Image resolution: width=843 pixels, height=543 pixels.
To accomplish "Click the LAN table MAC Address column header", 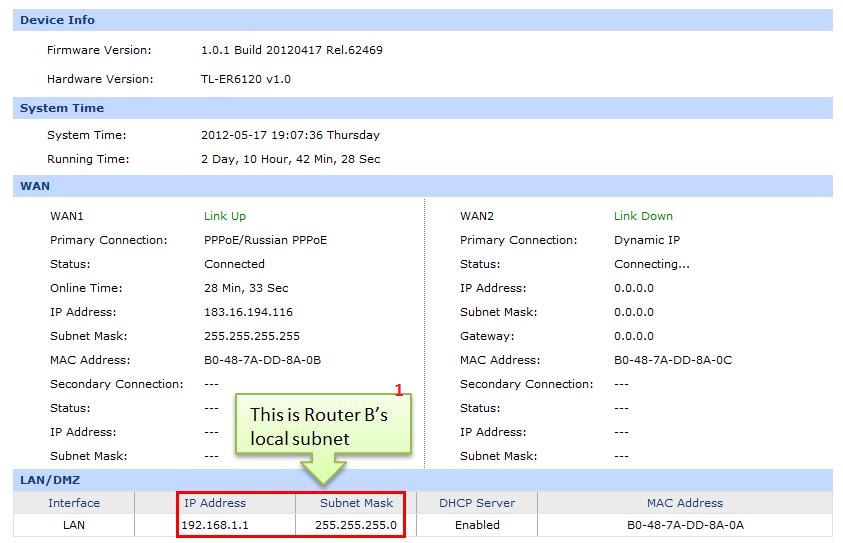I will tap(685, 503).
